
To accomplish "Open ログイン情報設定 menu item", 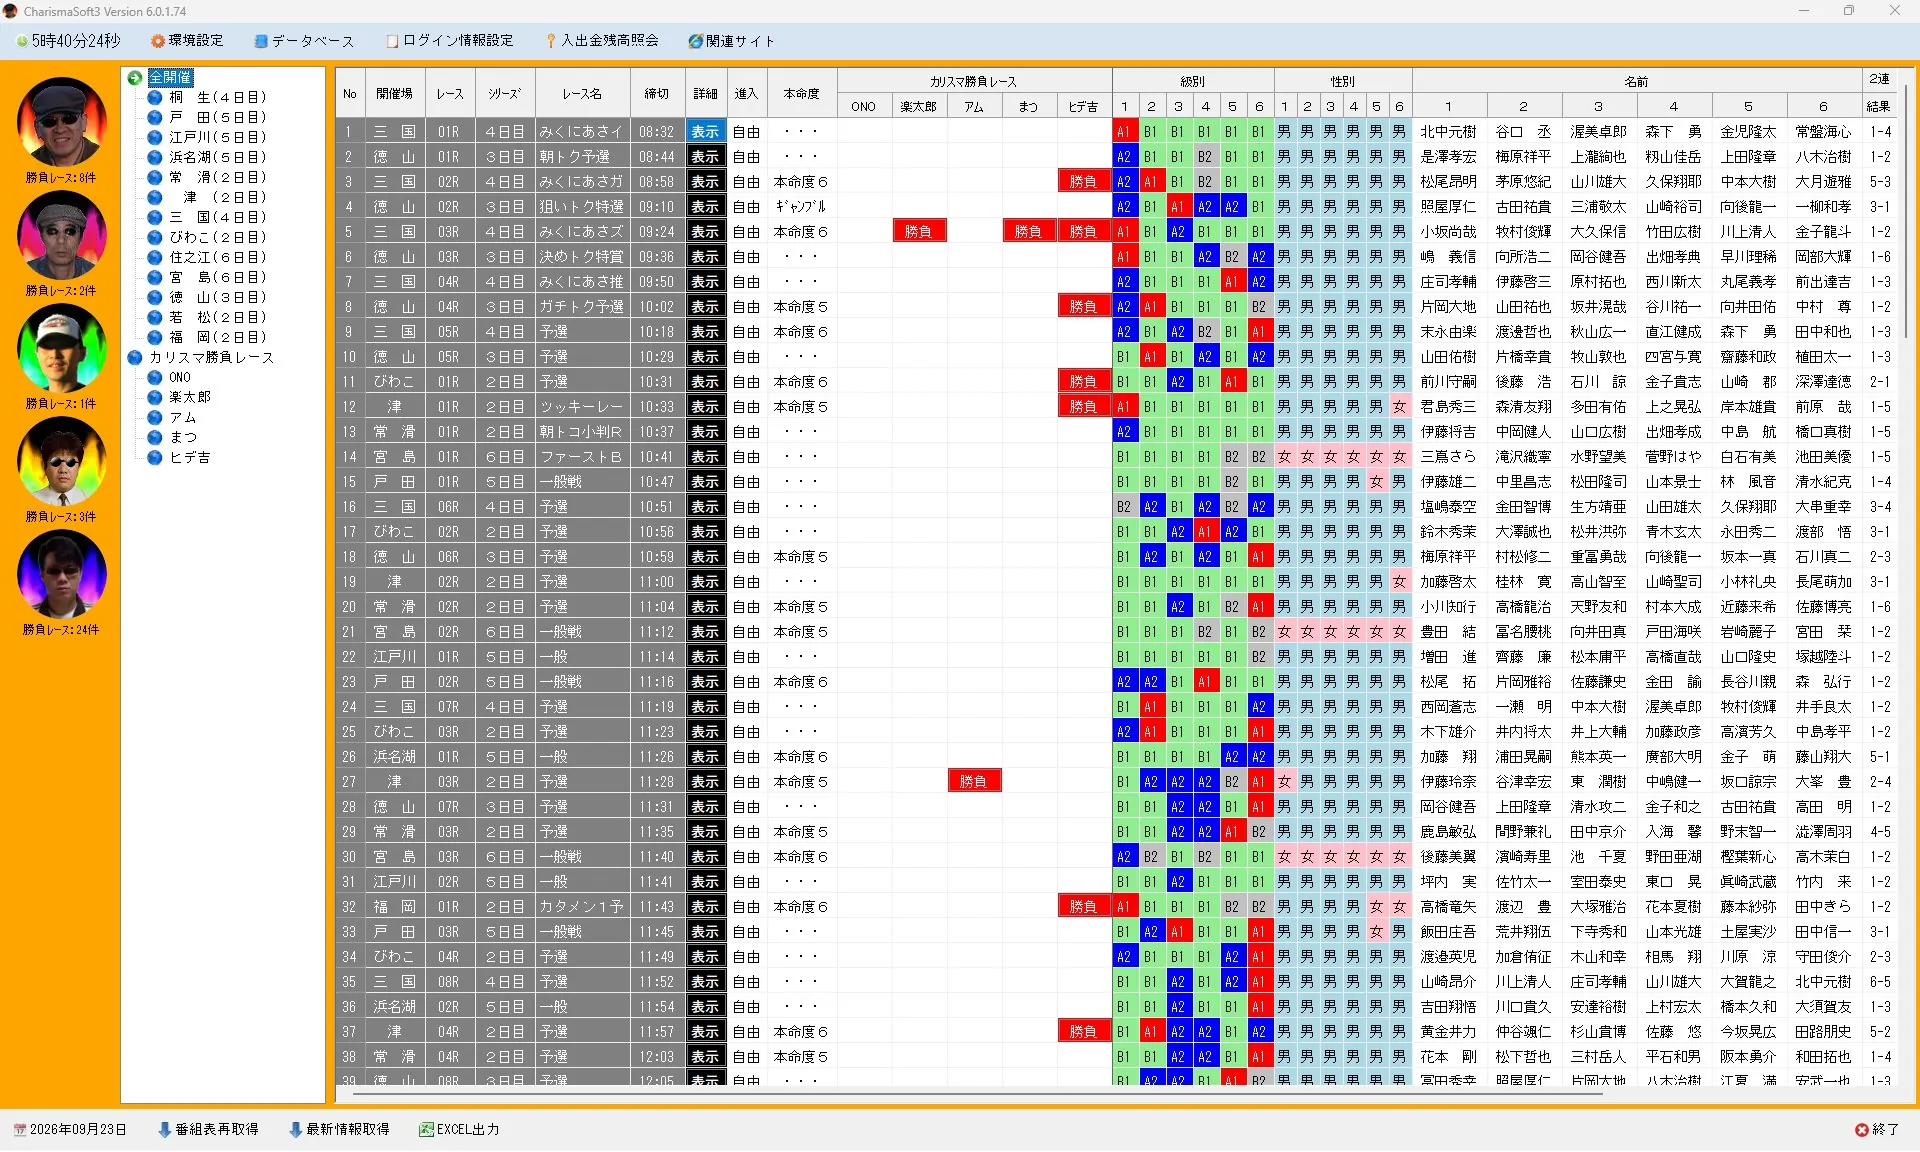I will (x=450, y=41).
